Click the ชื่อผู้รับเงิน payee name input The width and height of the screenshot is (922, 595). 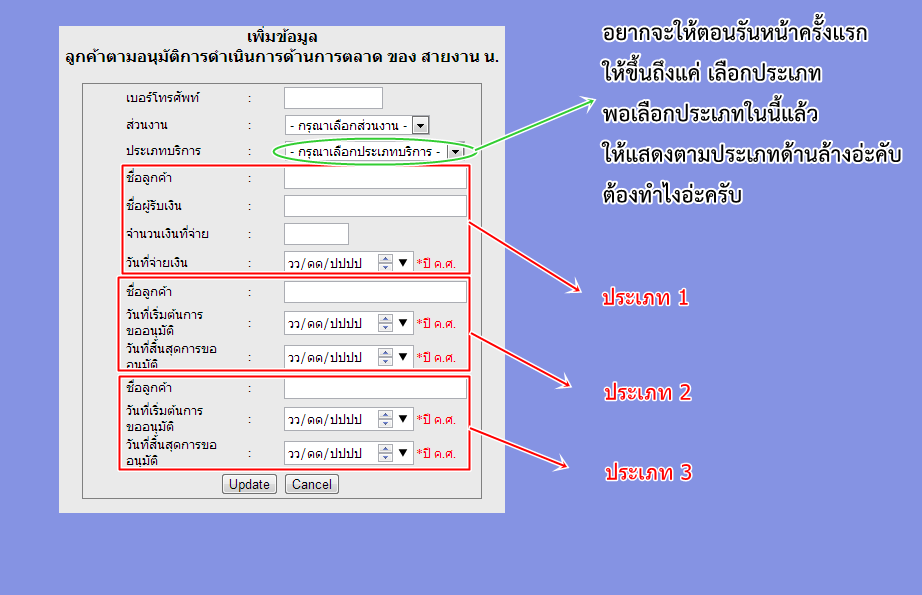click(x=375, y=206)
